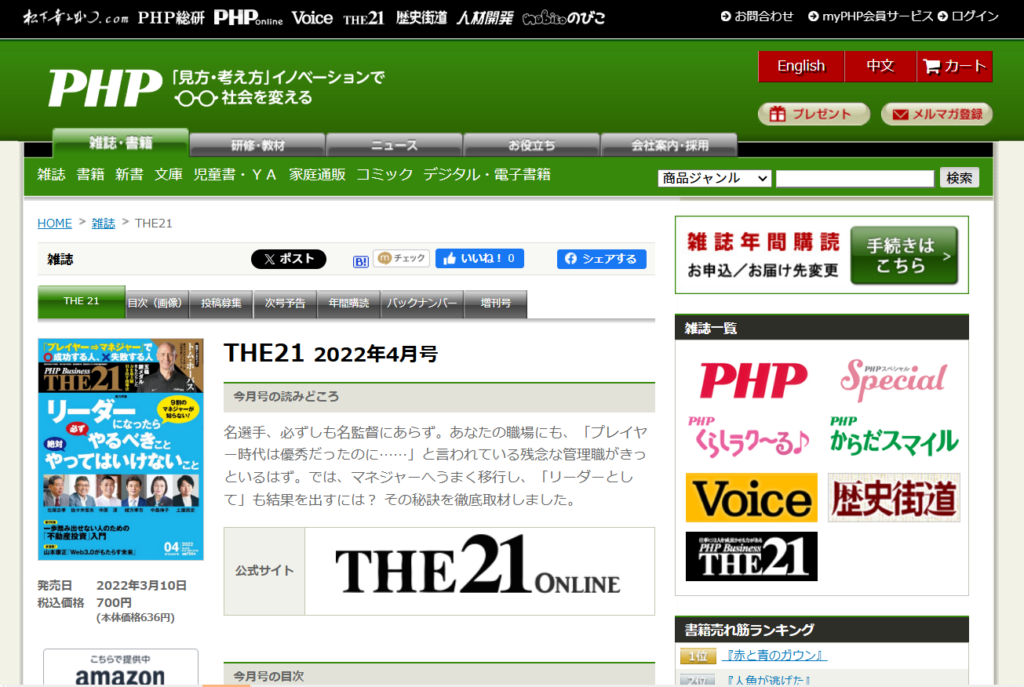Switch to 次号予告 tab
Image resolution: width=1024 pixels, height=687 pixels.
(x=285, y=304)
